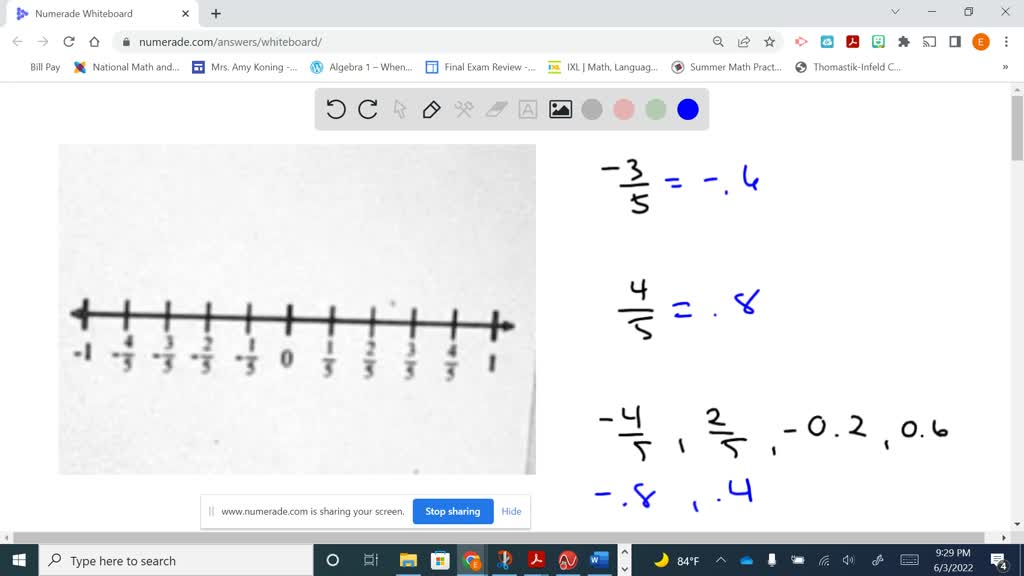Choose the Eraser tool
This screenshot has height=576, width=1024.
point(494,110)
